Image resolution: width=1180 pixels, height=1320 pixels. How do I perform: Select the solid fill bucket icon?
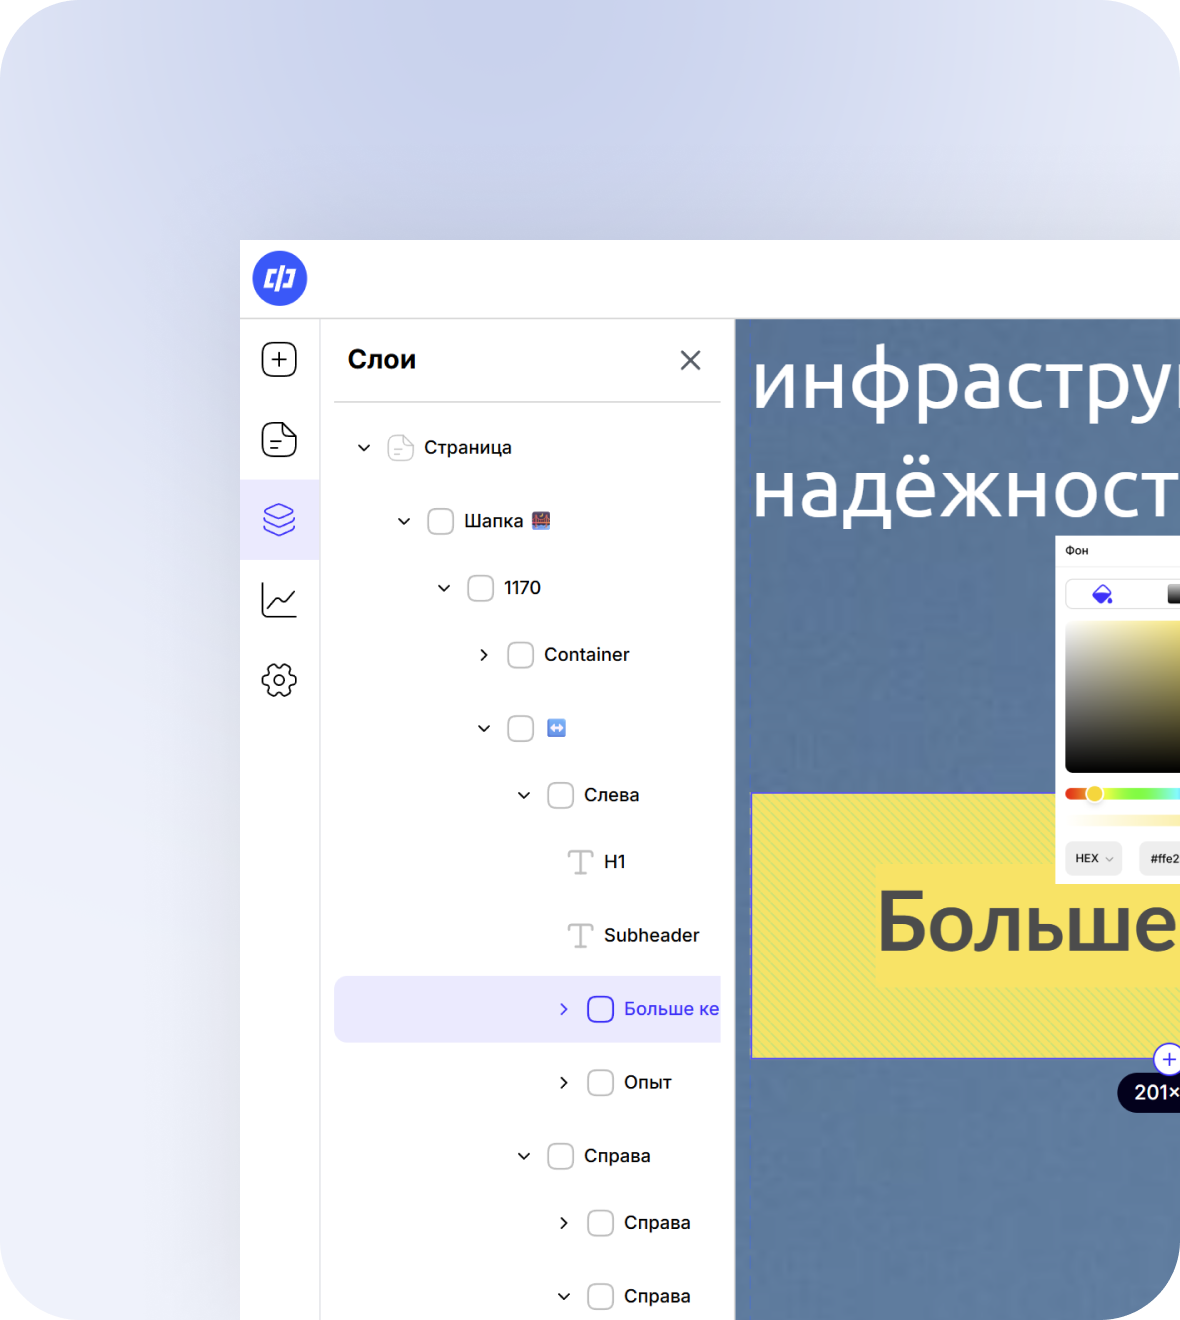1102,594
